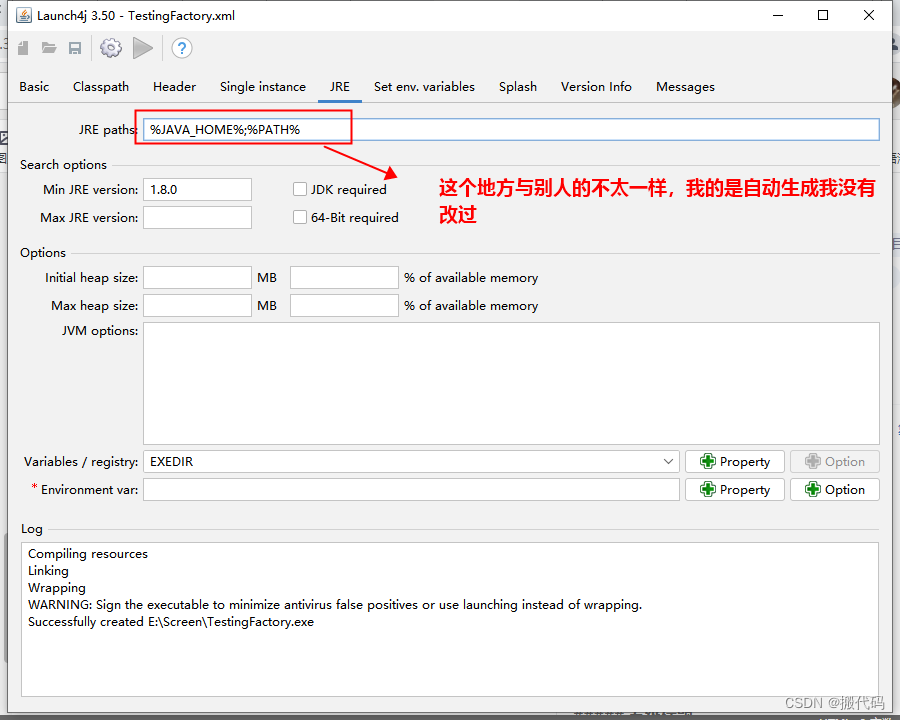Build the wrapper using the gear icon
Screen dimensions: 900x720
click(x=110, y=47)
